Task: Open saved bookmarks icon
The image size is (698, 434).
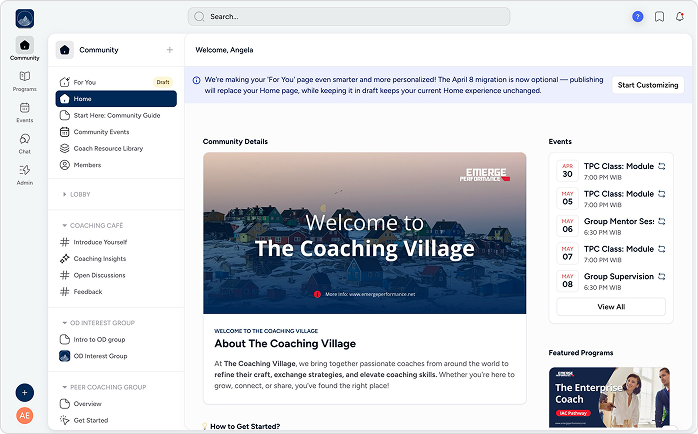Action: (659, 16)
